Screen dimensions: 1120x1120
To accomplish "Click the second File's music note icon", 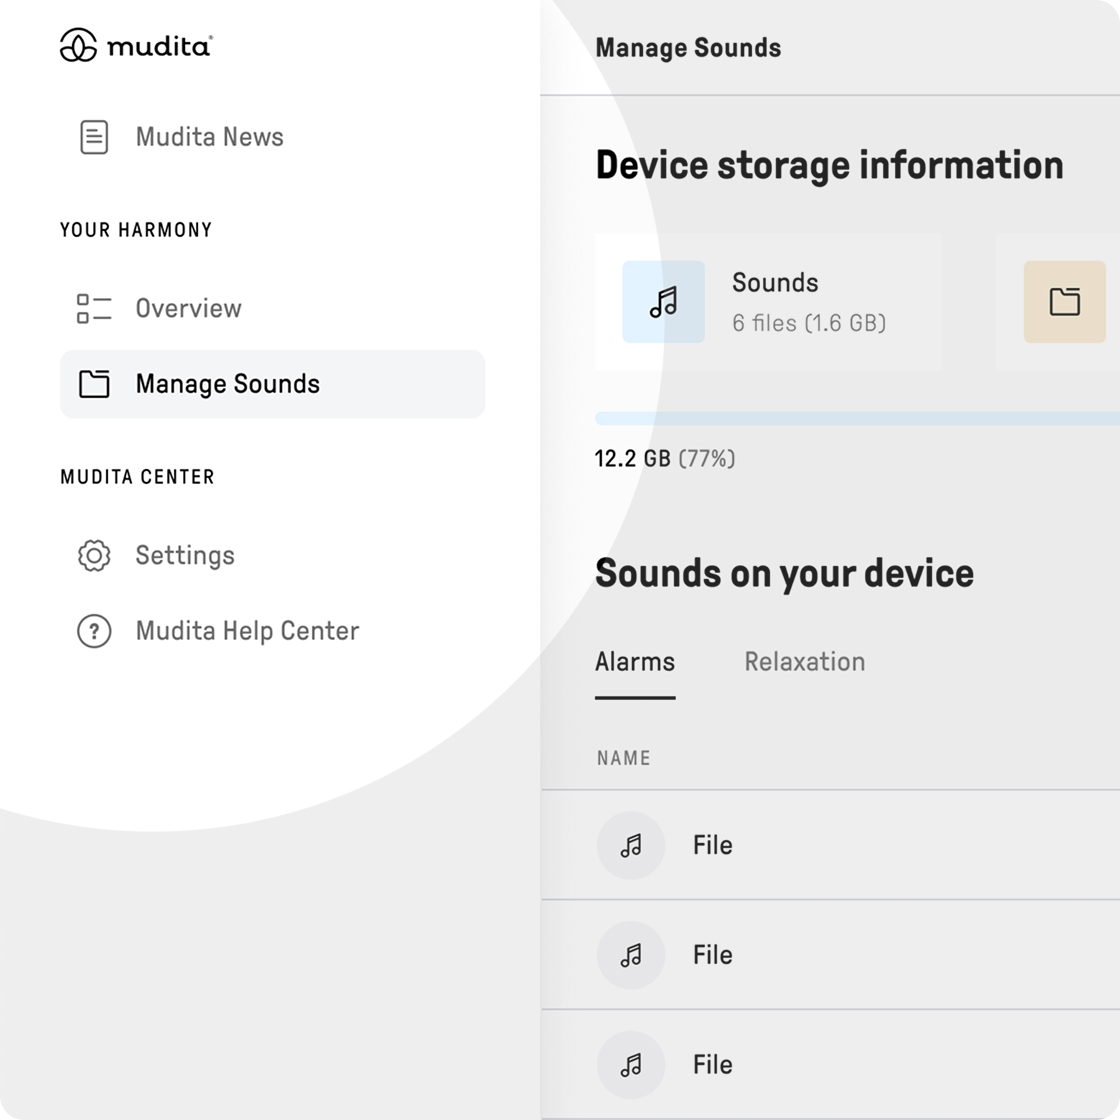I will point(631,956).
